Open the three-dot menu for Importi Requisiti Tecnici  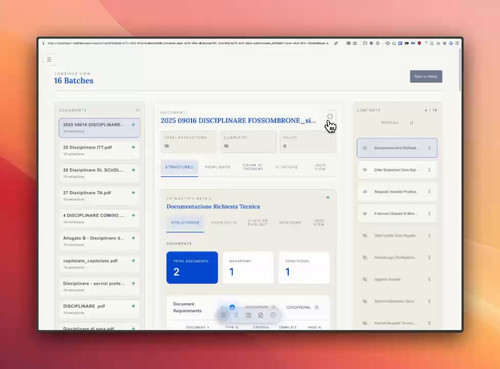click(429, 323)
